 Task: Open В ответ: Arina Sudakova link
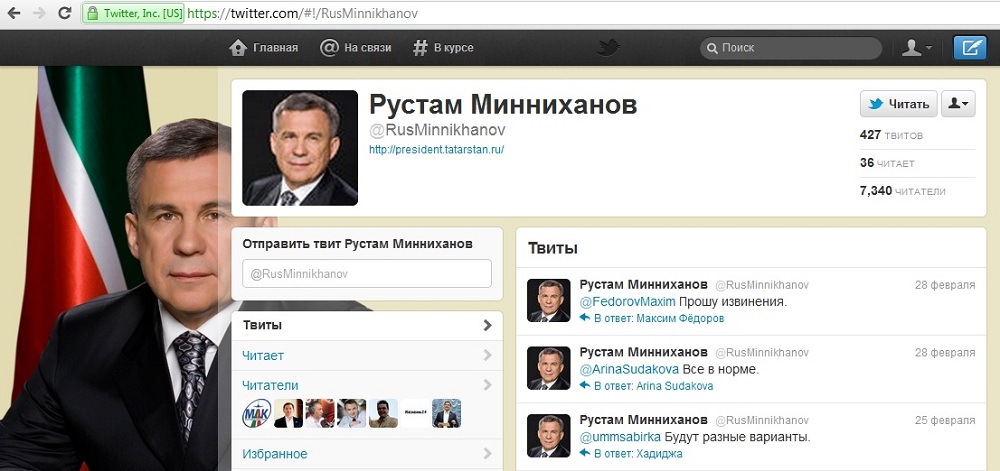654,386
